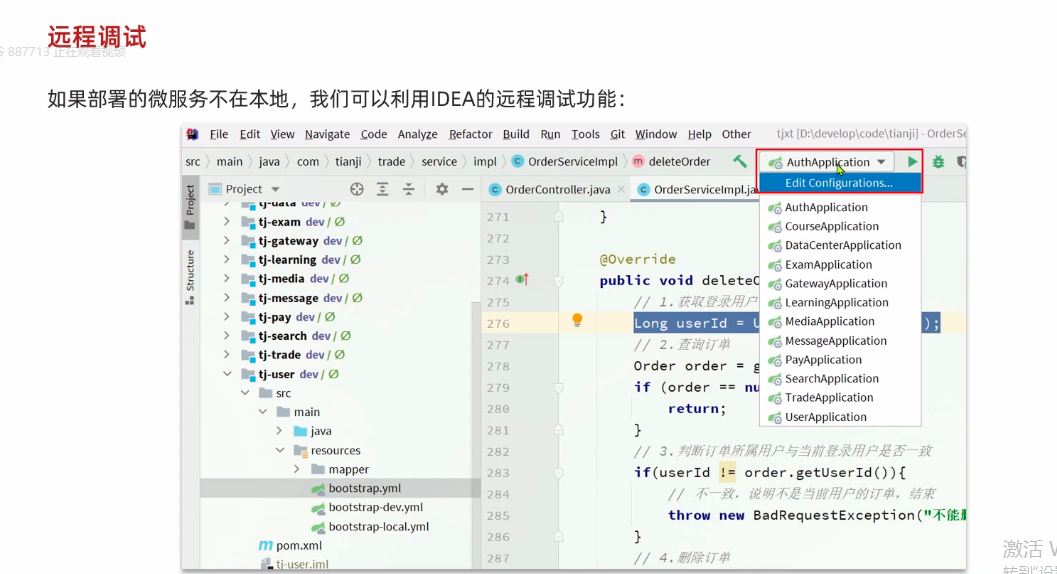Open the Refactor menu
The width and height of the screenshot is (1057, 574).
tap(471, 134)
